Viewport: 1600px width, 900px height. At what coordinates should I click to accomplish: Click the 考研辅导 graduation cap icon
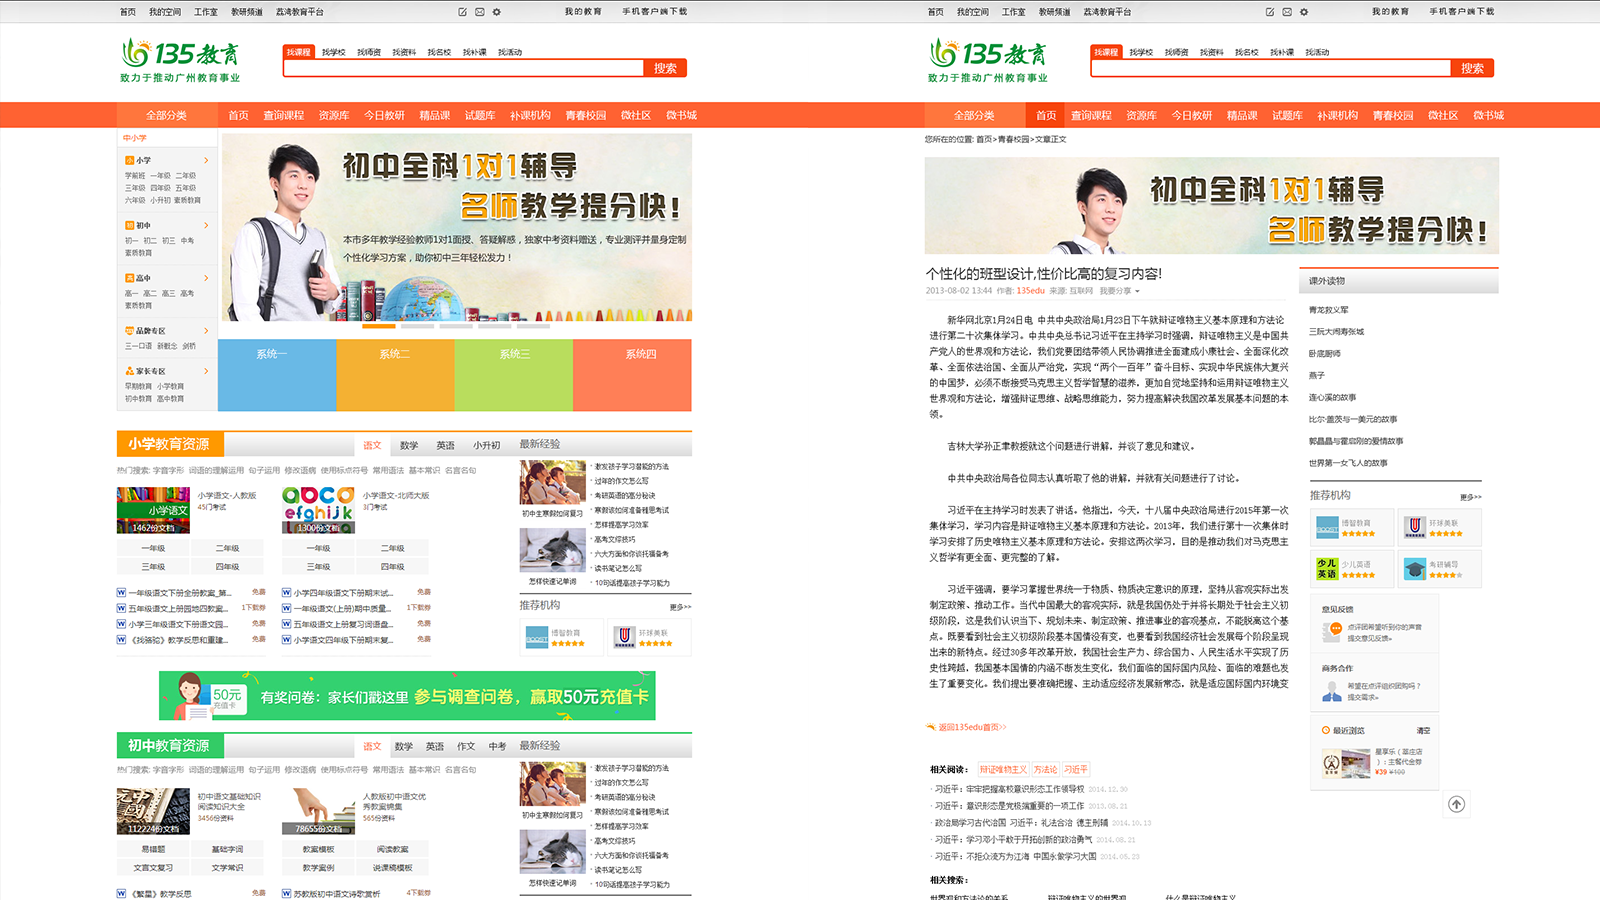(1414, 569)
